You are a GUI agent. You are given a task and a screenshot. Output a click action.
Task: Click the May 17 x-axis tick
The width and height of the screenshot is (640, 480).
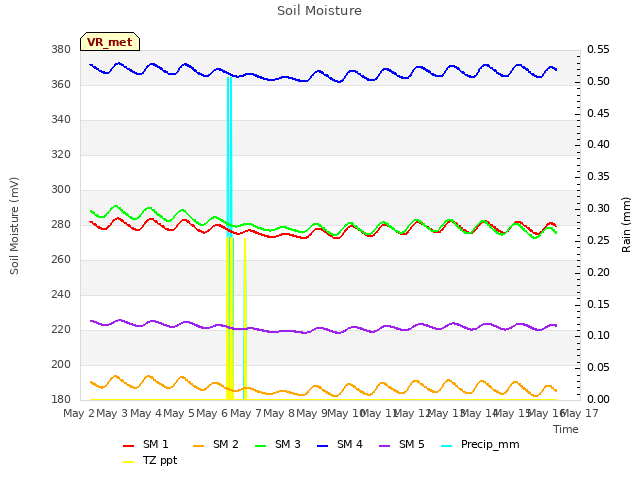pyautogui.click(x=580, y=413)
